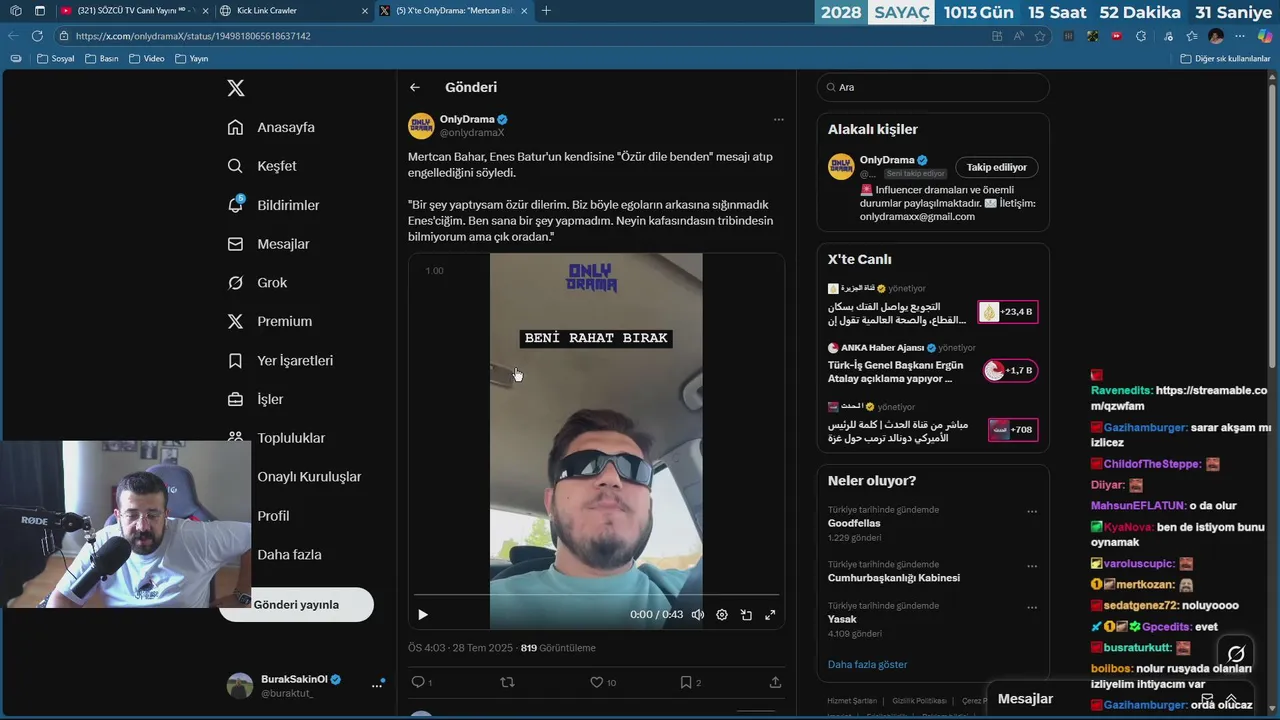
Task: Open Keşfet explore page
Action: coord(262,166)
